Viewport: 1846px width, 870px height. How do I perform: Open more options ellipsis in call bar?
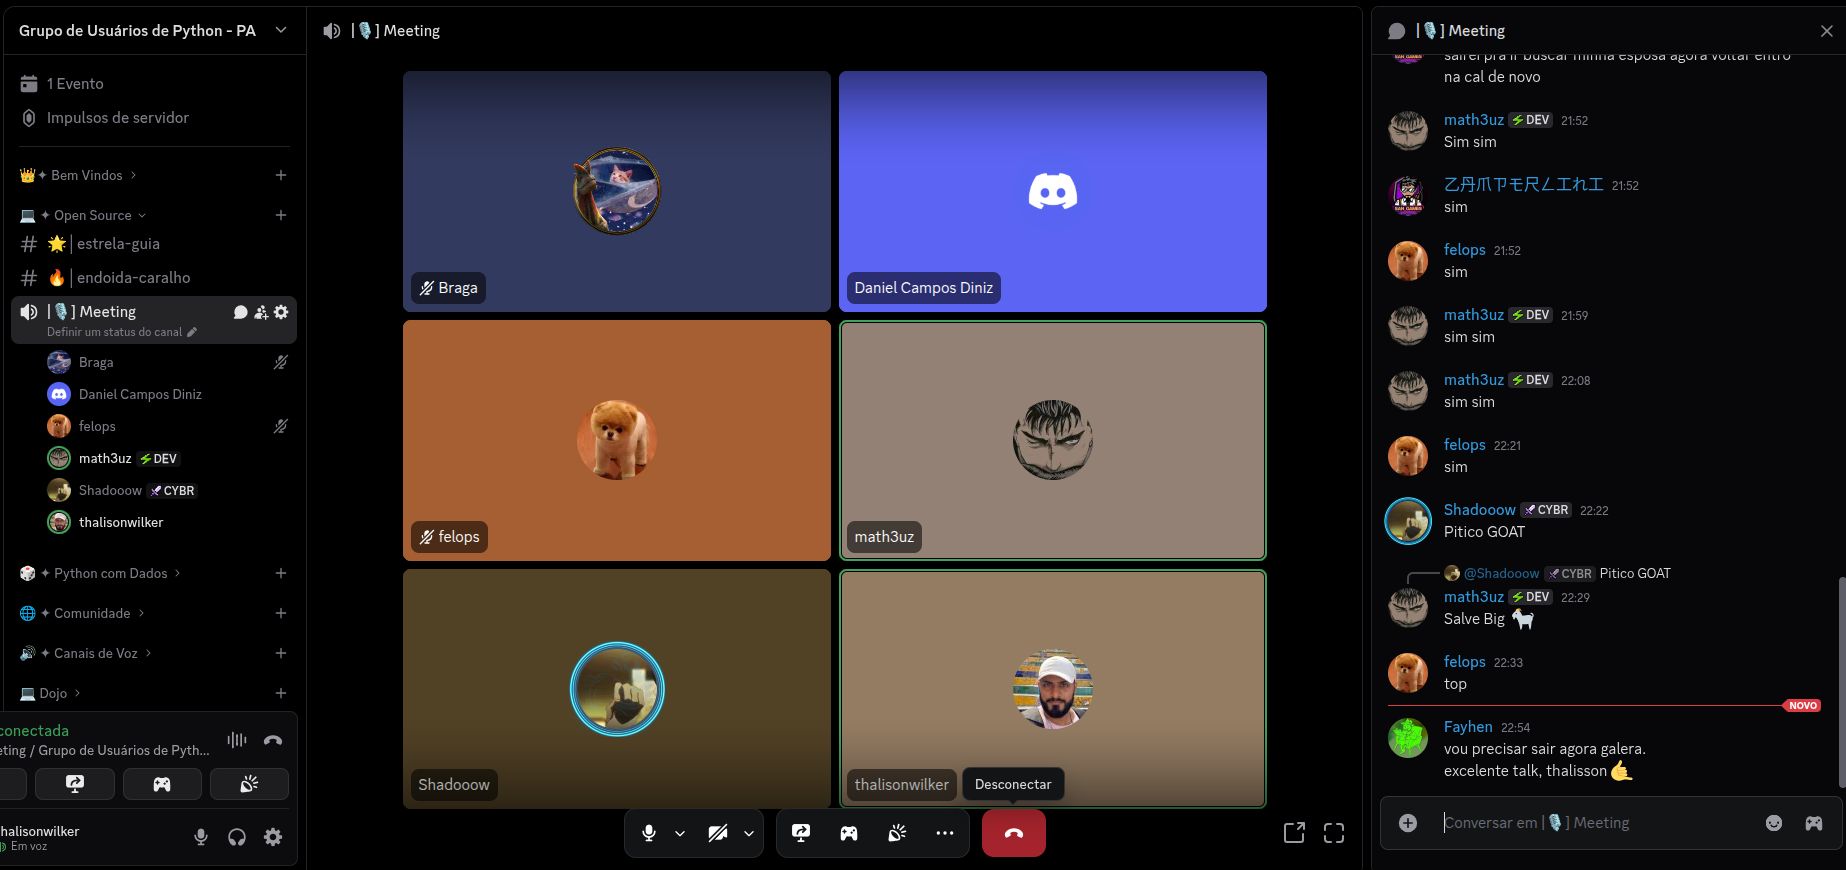(945, 833)
